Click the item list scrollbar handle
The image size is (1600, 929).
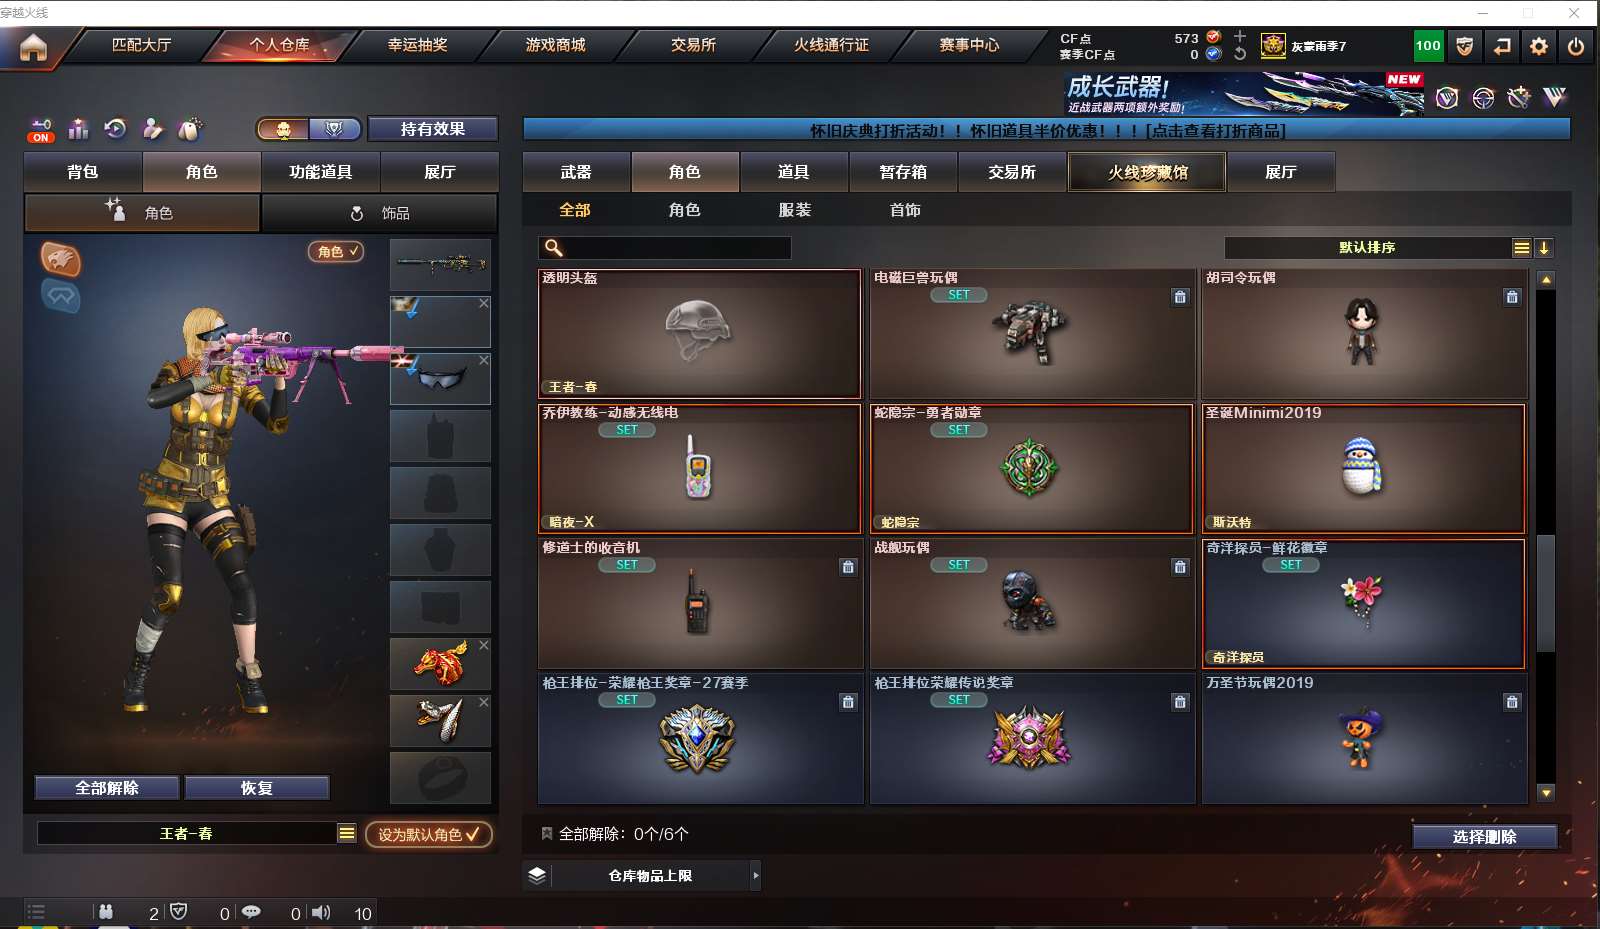pos(1546,594)
